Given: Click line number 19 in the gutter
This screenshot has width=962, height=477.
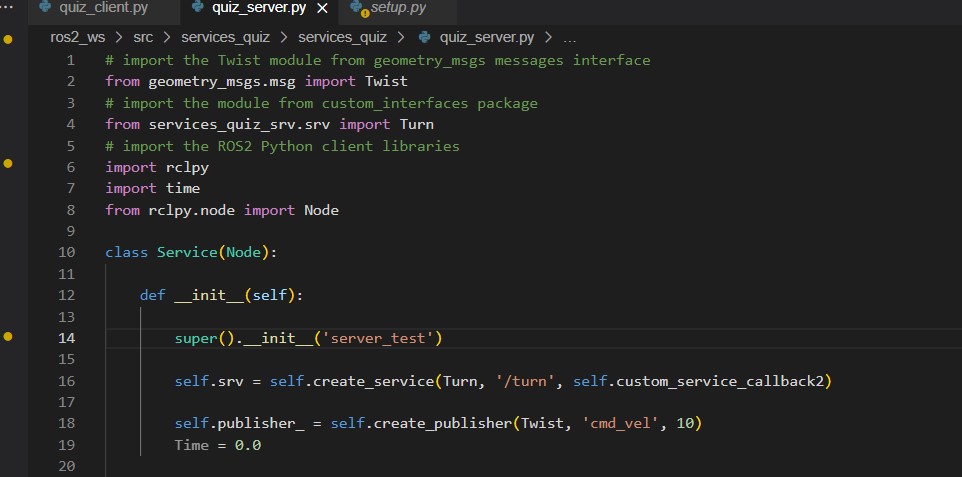Looking at the screenshot, I should [x=66, y=444].
